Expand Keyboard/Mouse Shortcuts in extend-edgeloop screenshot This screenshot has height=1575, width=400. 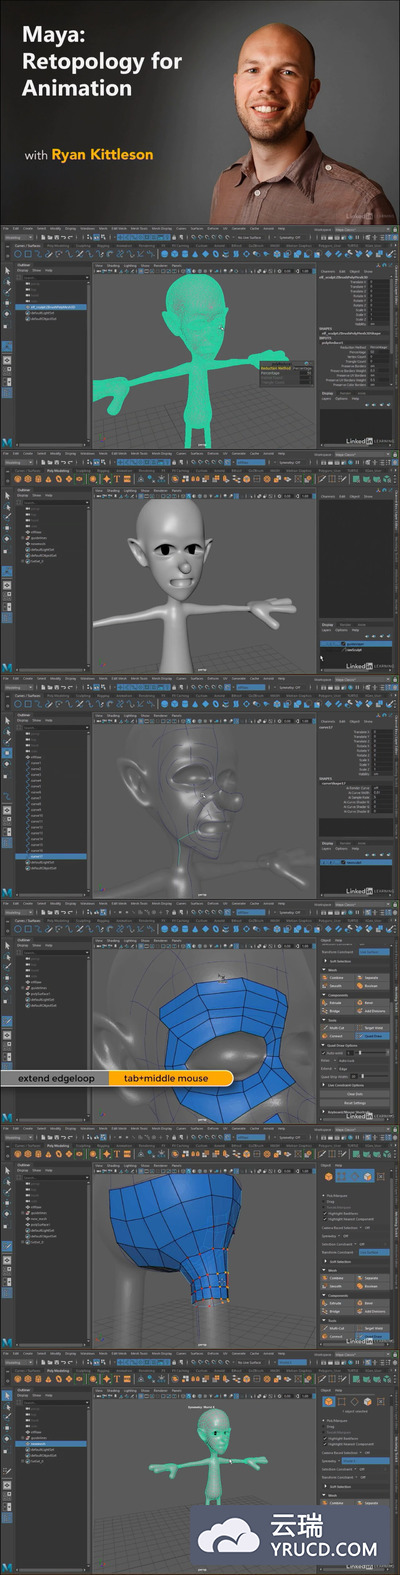(324, 1112)
